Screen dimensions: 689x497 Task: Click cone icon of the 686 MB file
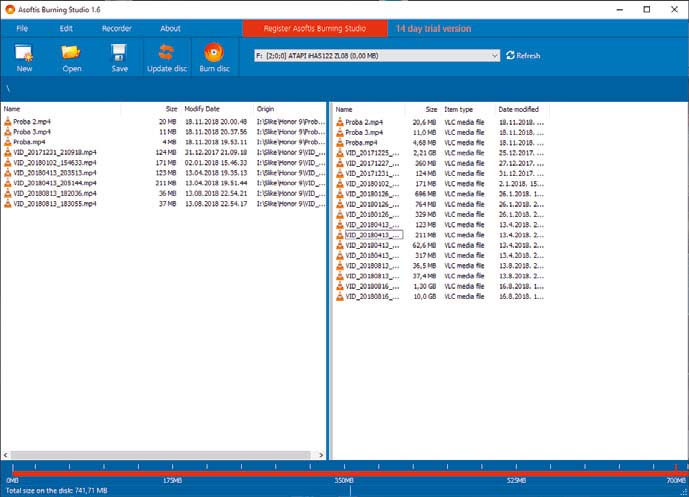click(340, 194)
